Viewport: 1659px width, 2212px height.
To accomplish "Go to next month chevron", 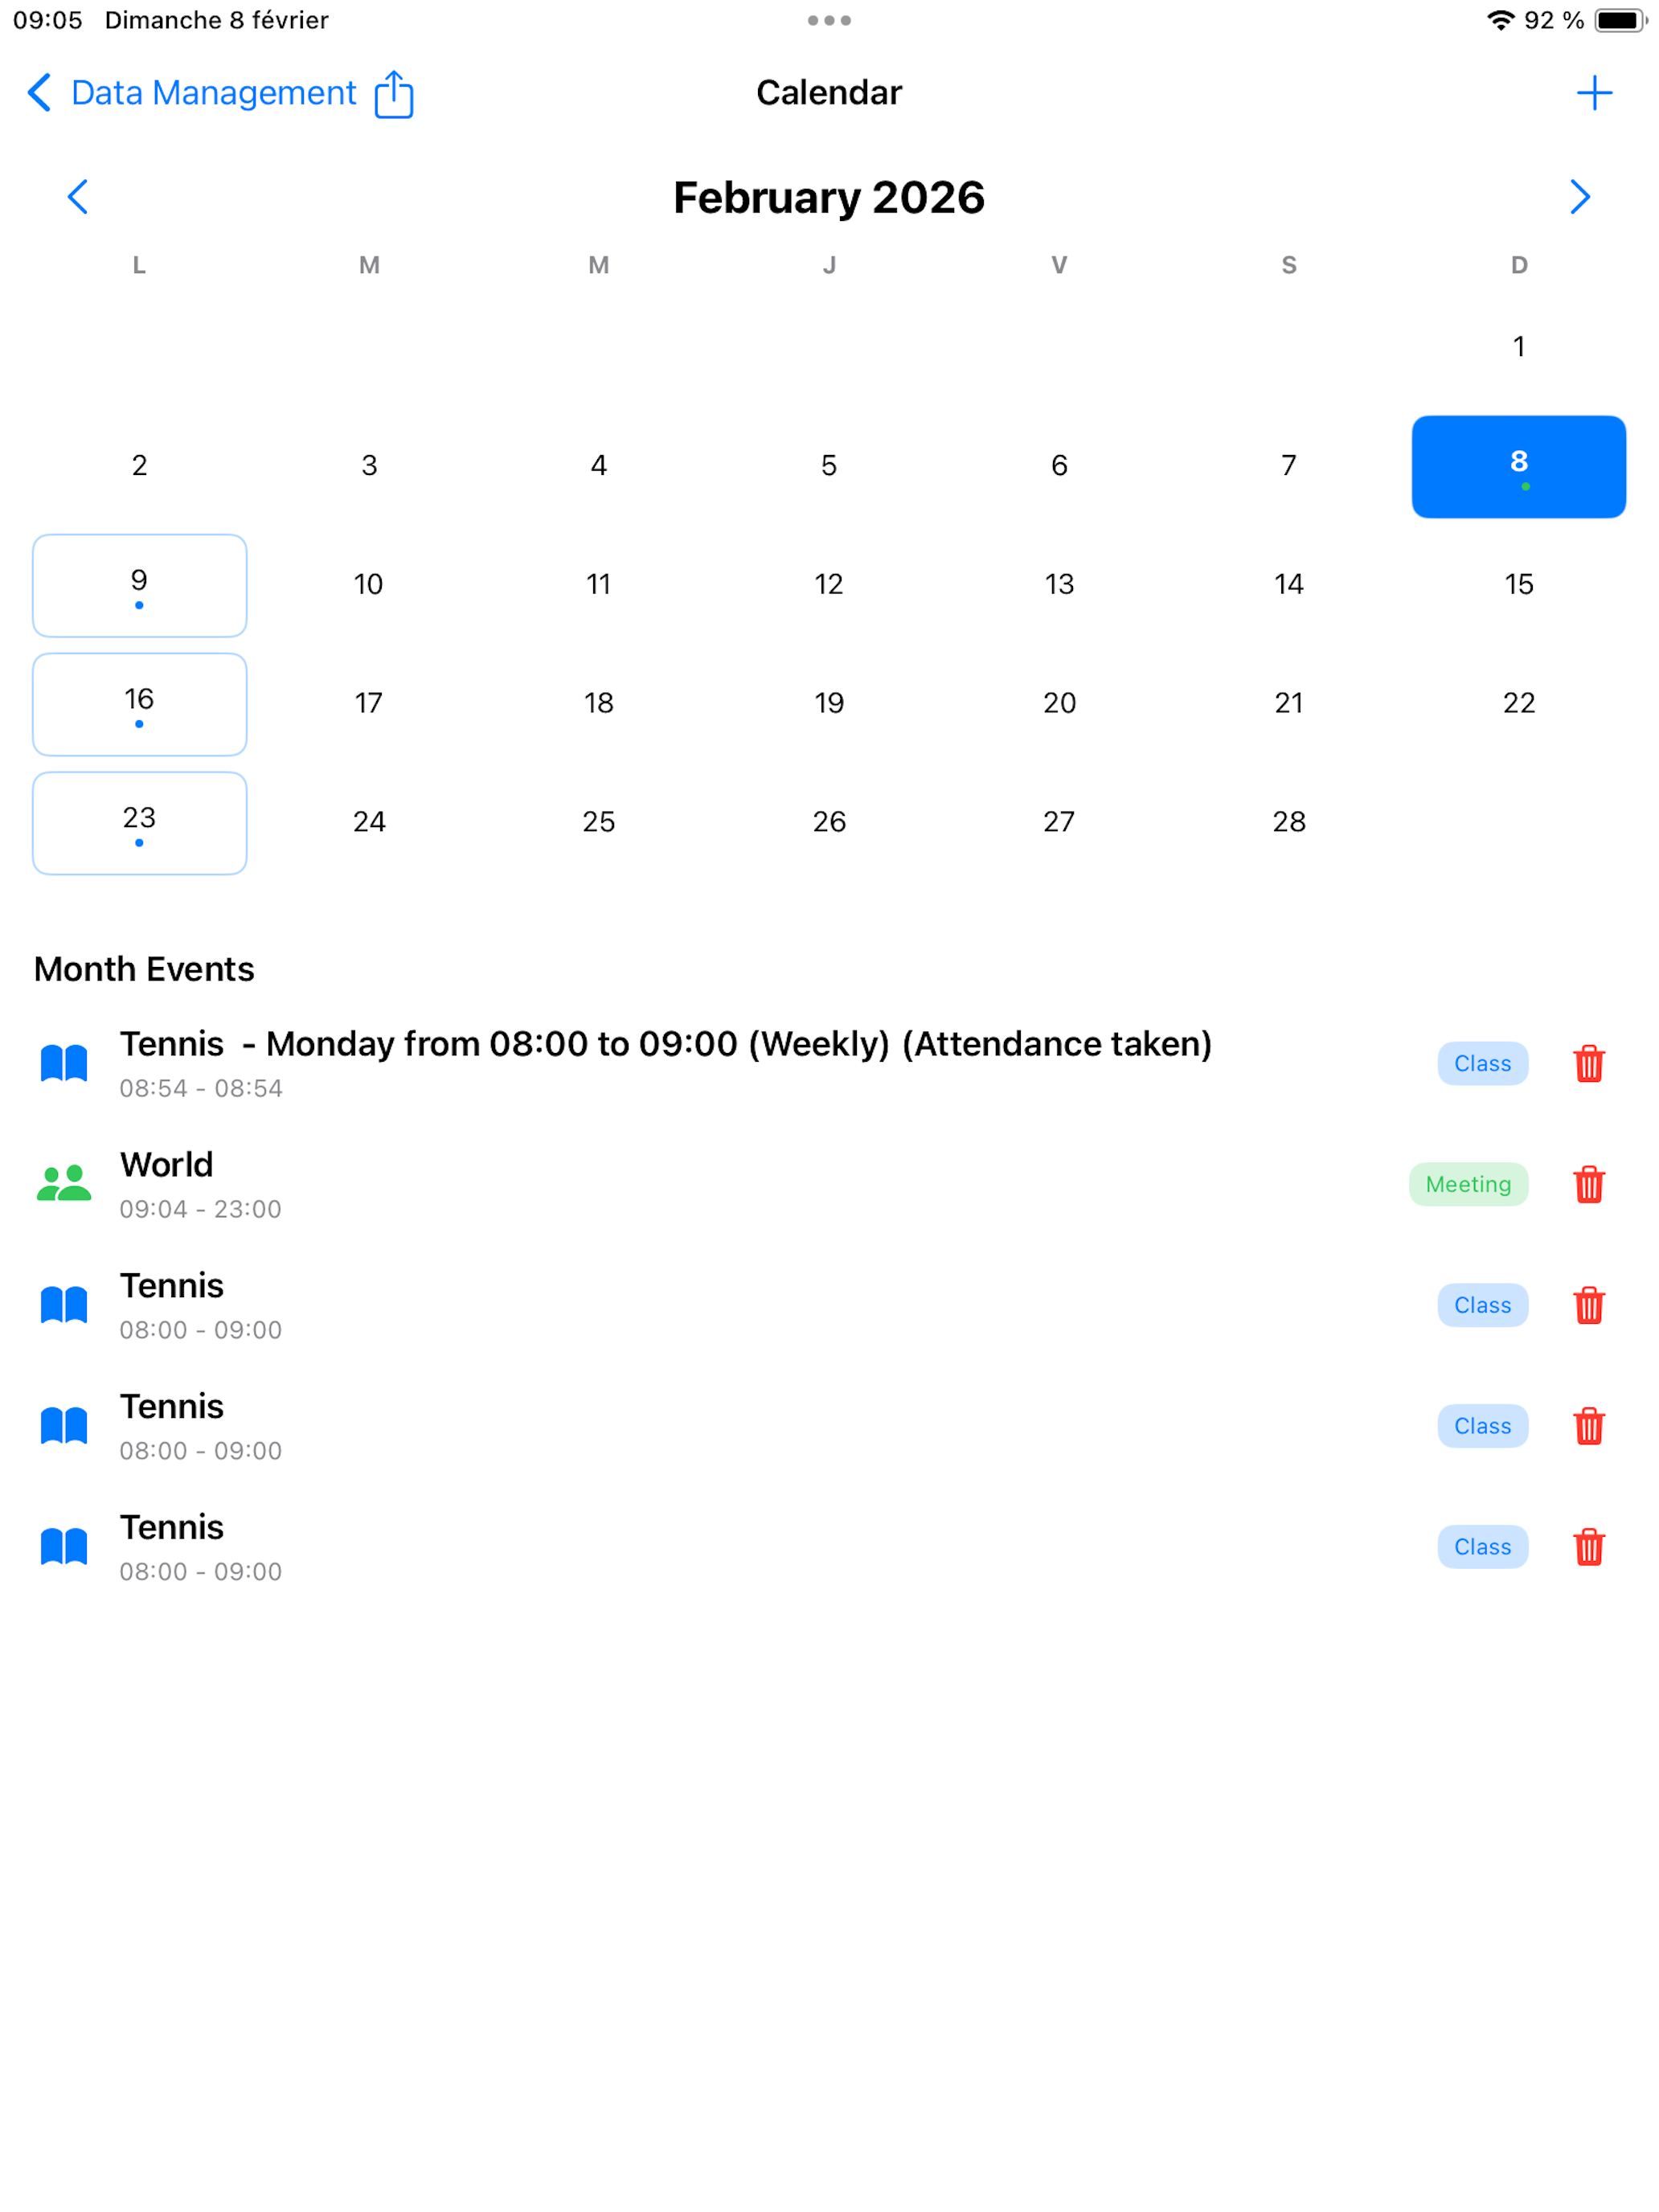I will point(1579,197).
